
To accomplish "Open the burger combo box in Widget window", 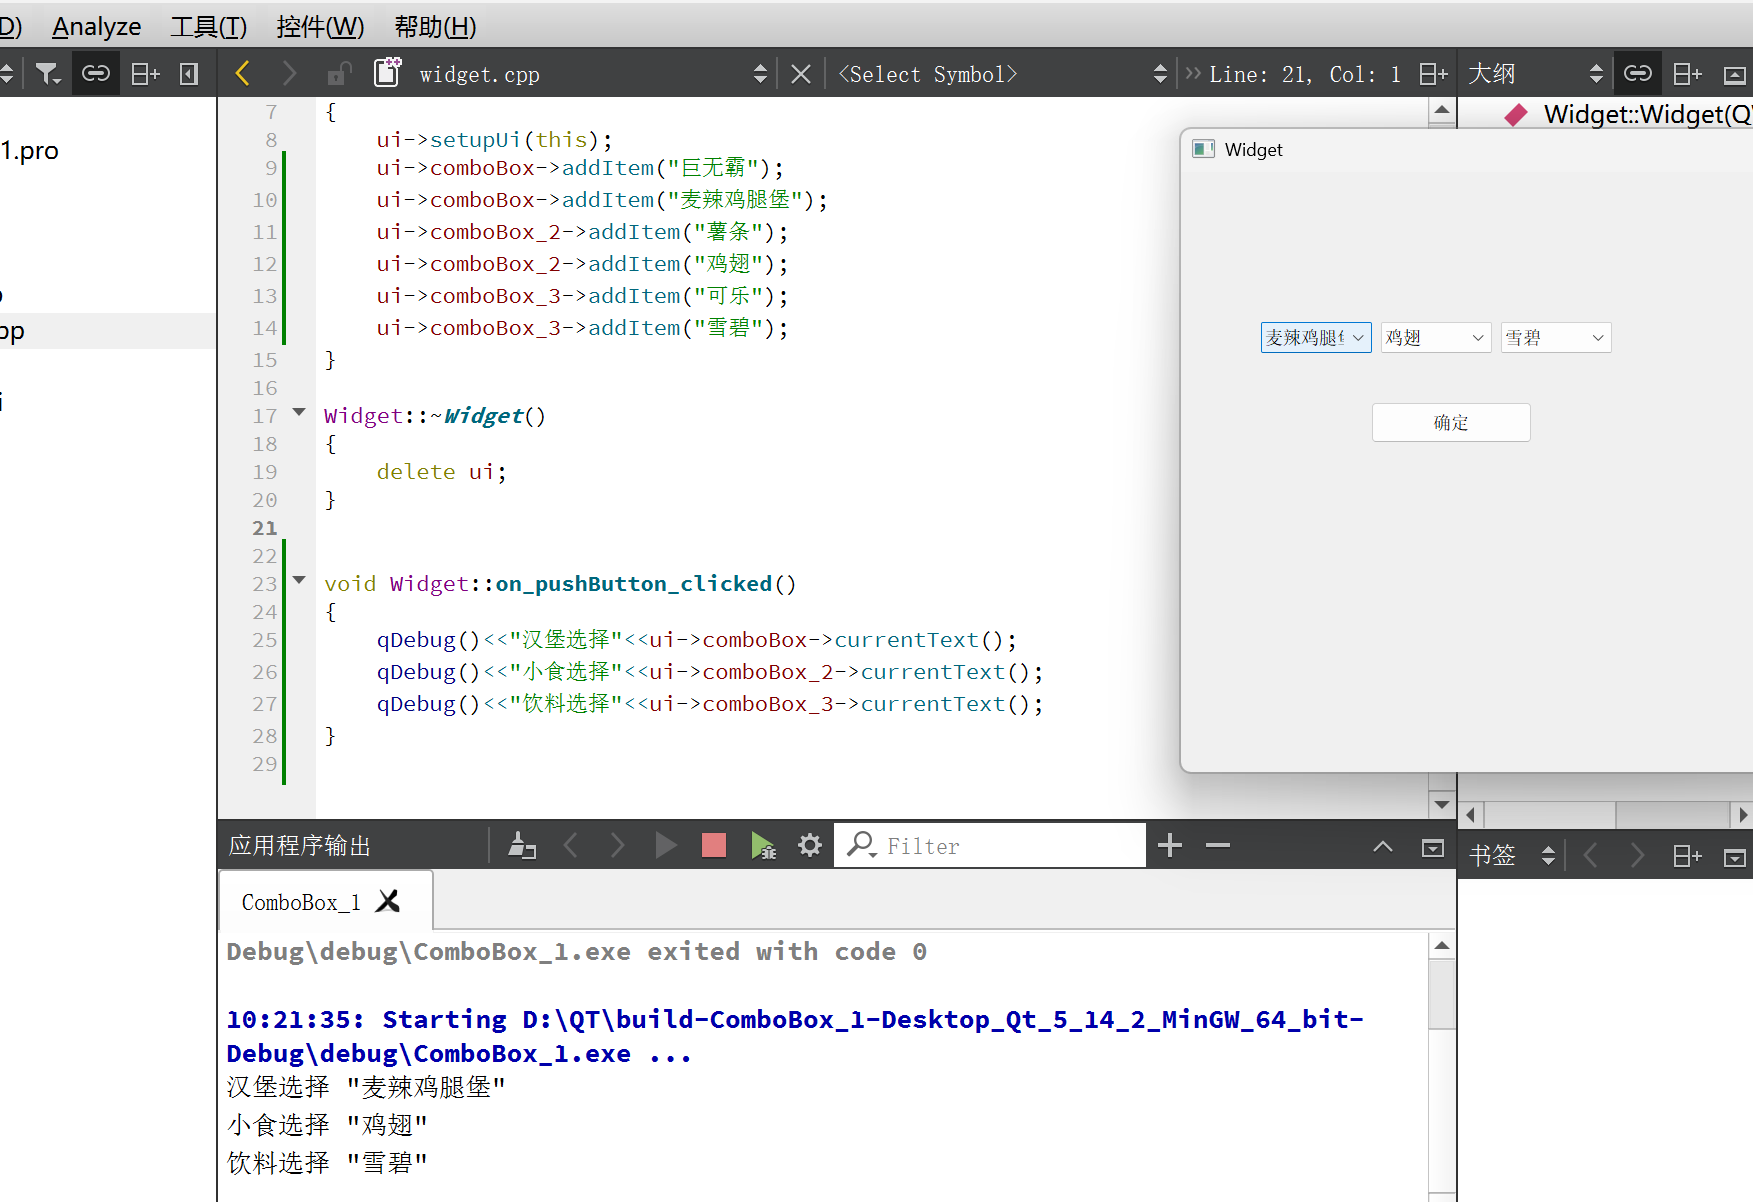I will point(1315,338).
